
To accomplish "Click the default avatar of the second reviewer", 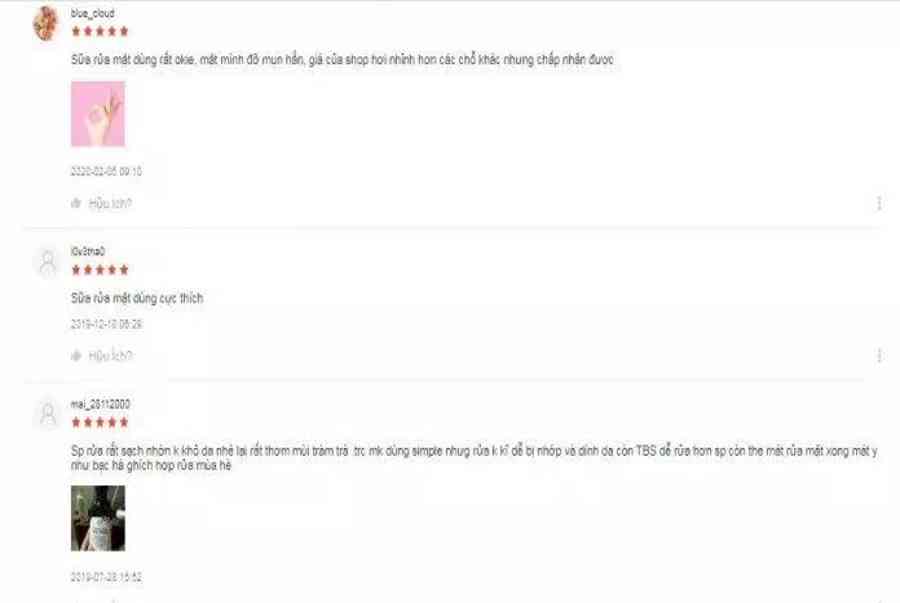I will click(x=48, y=263).
